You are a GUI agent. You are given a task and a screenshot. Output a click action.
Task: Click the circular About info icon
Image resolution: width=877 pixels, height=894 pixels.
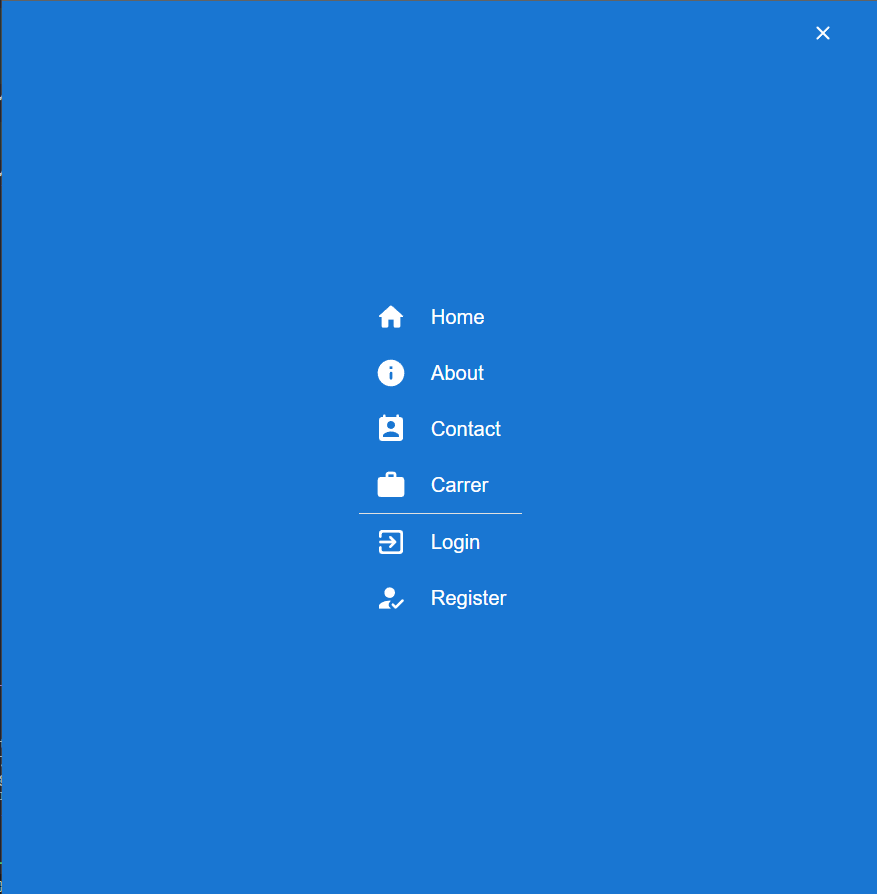[391, 372]
